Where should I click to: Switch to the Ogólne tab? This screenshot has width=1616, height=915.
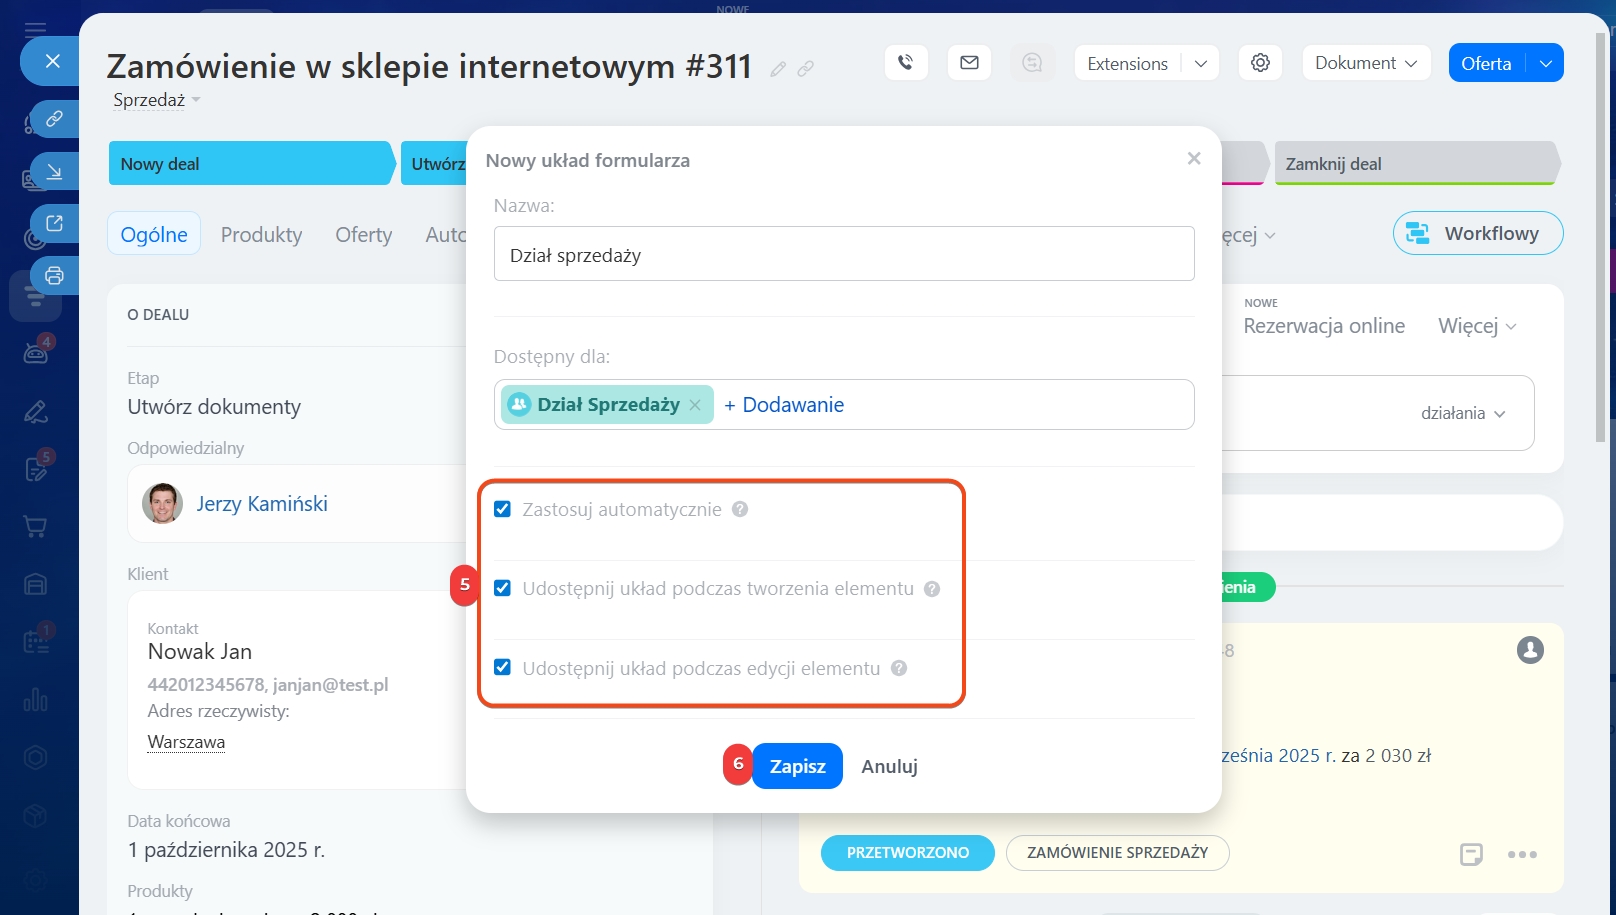coord(154,234)
